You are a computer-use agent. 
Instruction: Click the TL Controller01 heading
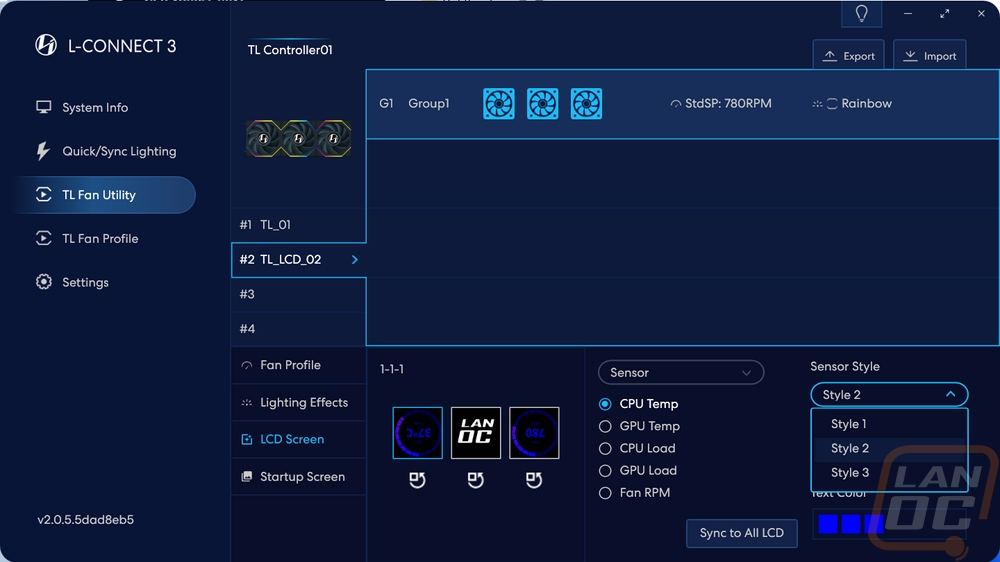click(290, 50)
